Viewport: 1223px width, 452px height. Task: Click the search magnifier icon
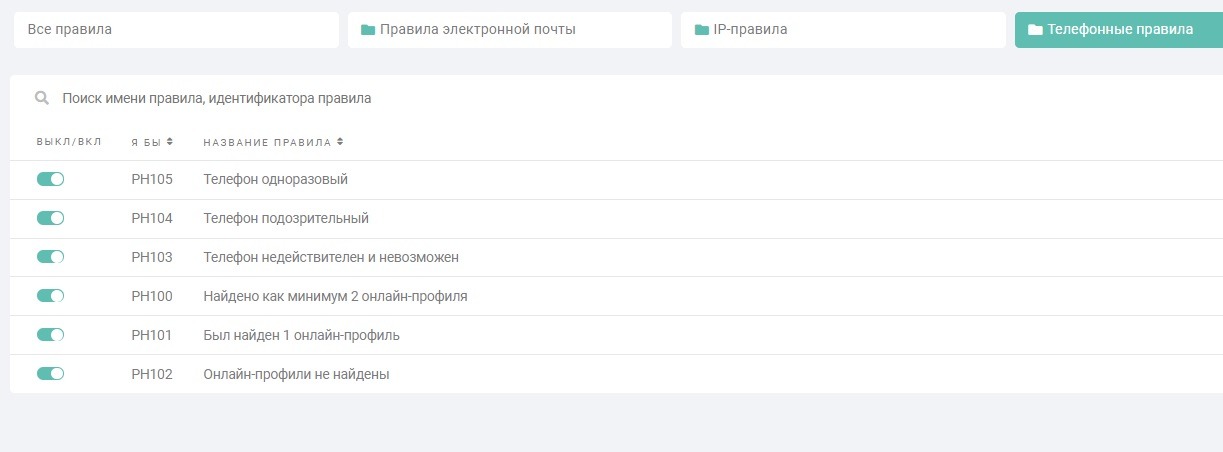point(42,99)
